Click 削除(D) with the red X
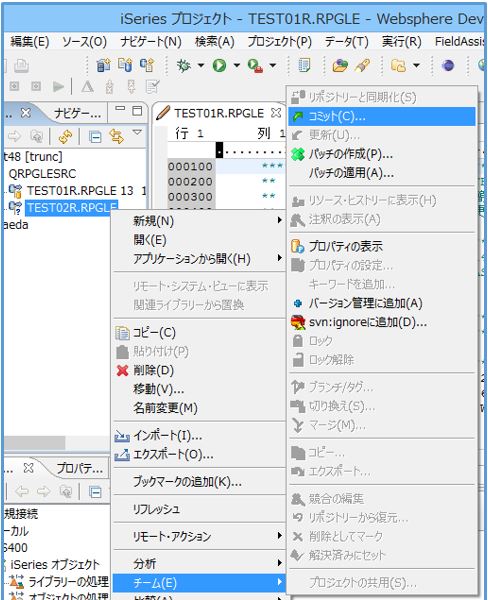 click(199, 370)
